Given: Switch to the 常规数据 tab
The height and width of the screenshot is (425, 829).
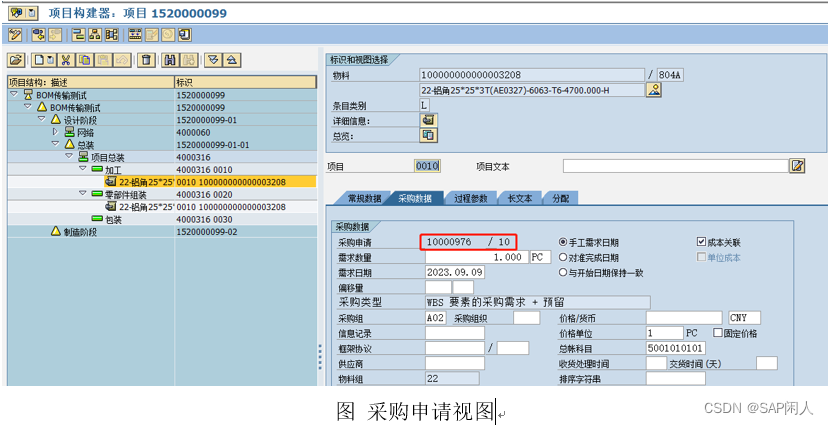Looking at the screenshot, I should click(362, 198).
